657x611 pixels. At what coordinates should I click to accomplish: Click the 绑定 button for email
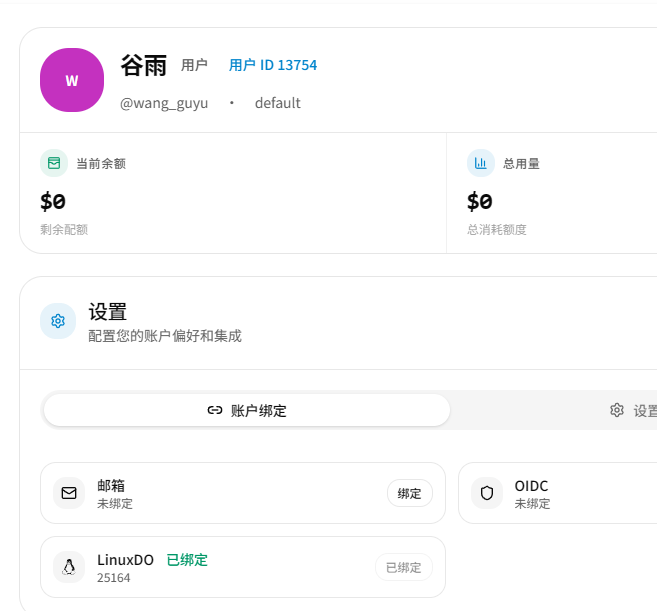pos(409,493)
